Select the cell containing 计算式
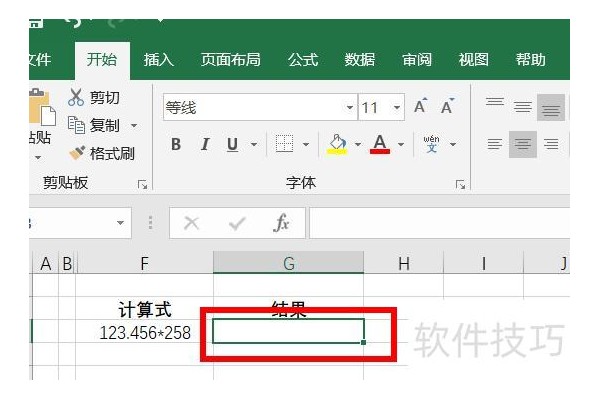The image size is (600, 400). [144, 309]
